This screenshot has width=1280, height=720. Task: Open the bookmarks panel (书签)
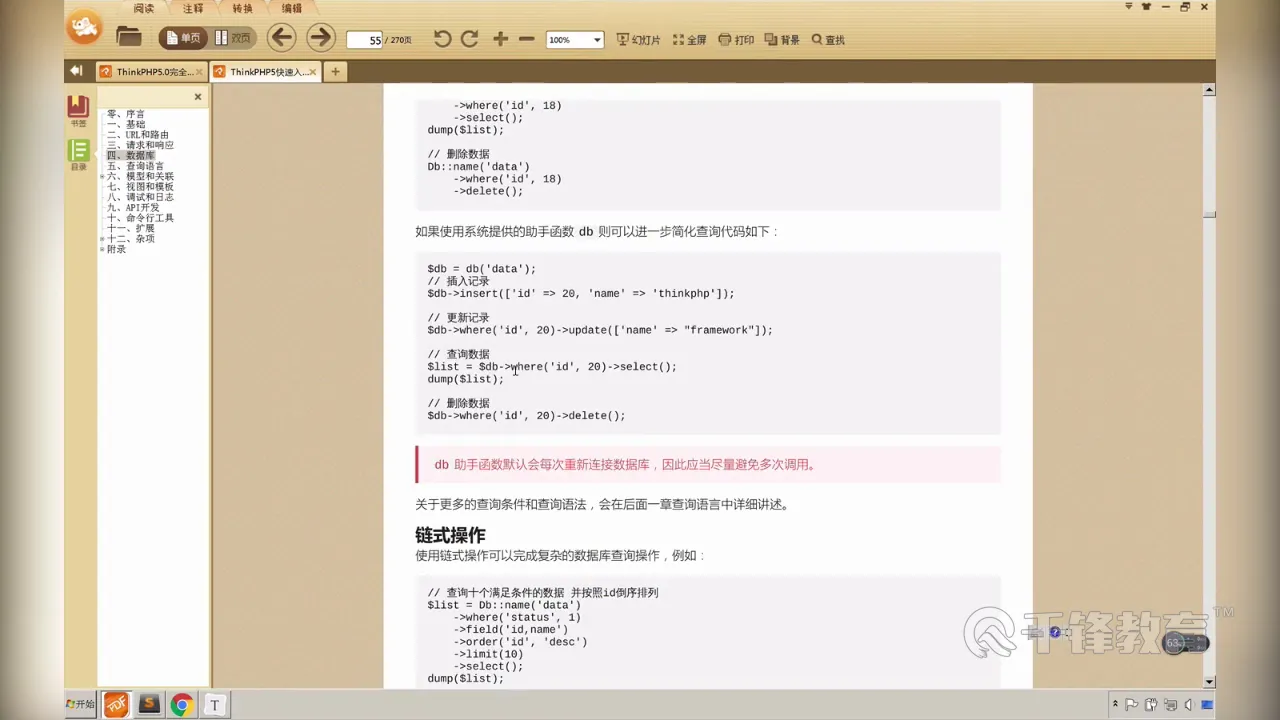(x=78, y=110)
